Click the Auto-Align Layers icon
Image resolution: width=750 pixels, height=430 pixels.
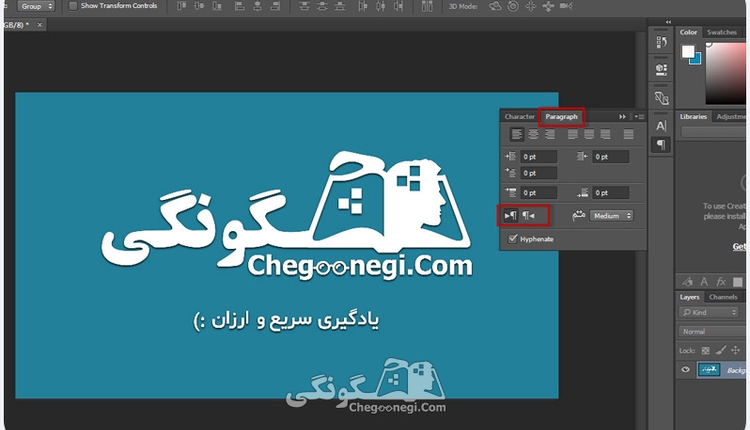click(x=427, y=6)
